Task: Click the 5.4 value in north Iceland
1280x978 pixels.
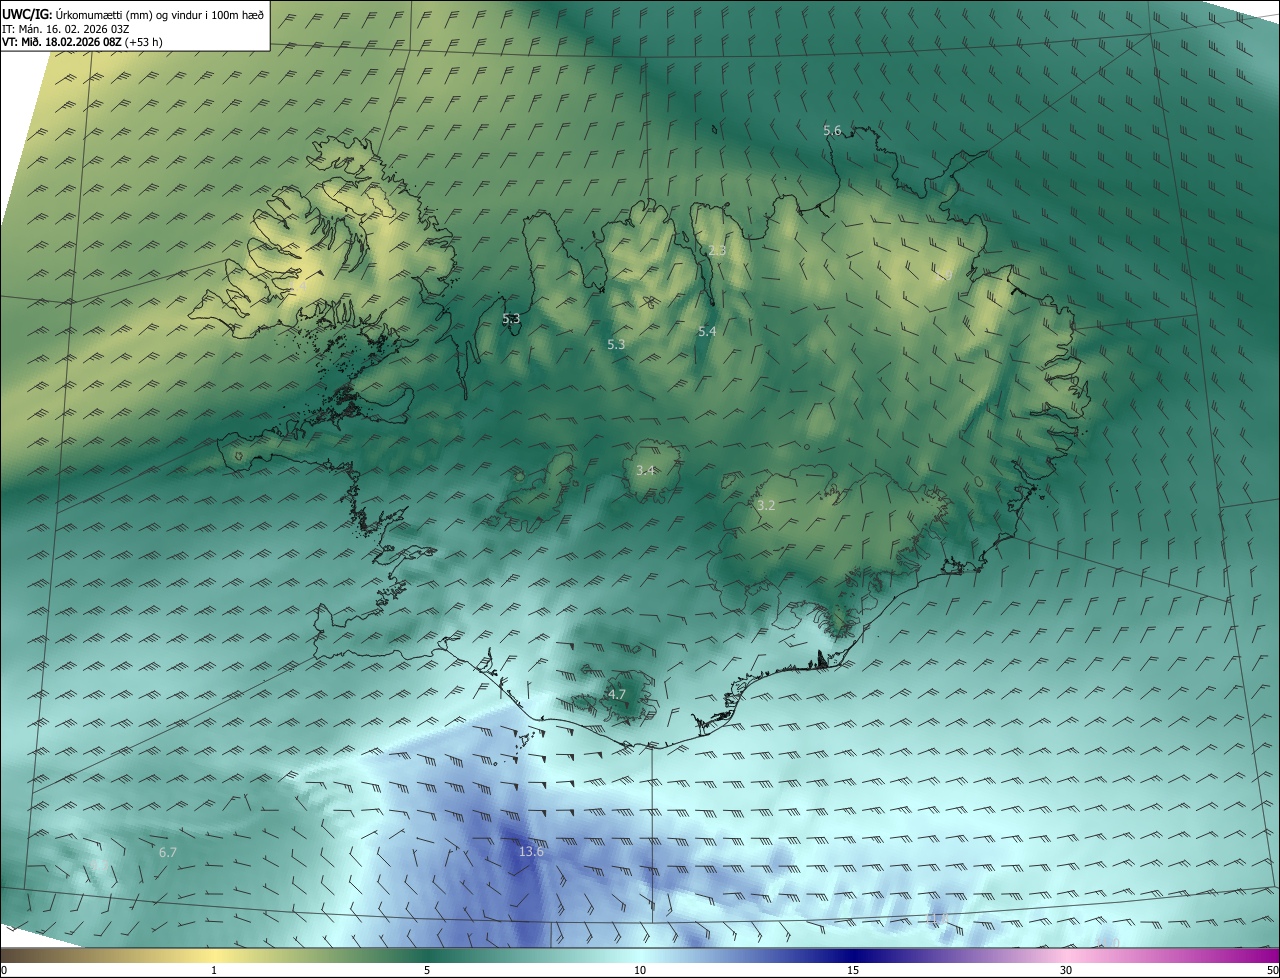Action: (x=707, y=331)
